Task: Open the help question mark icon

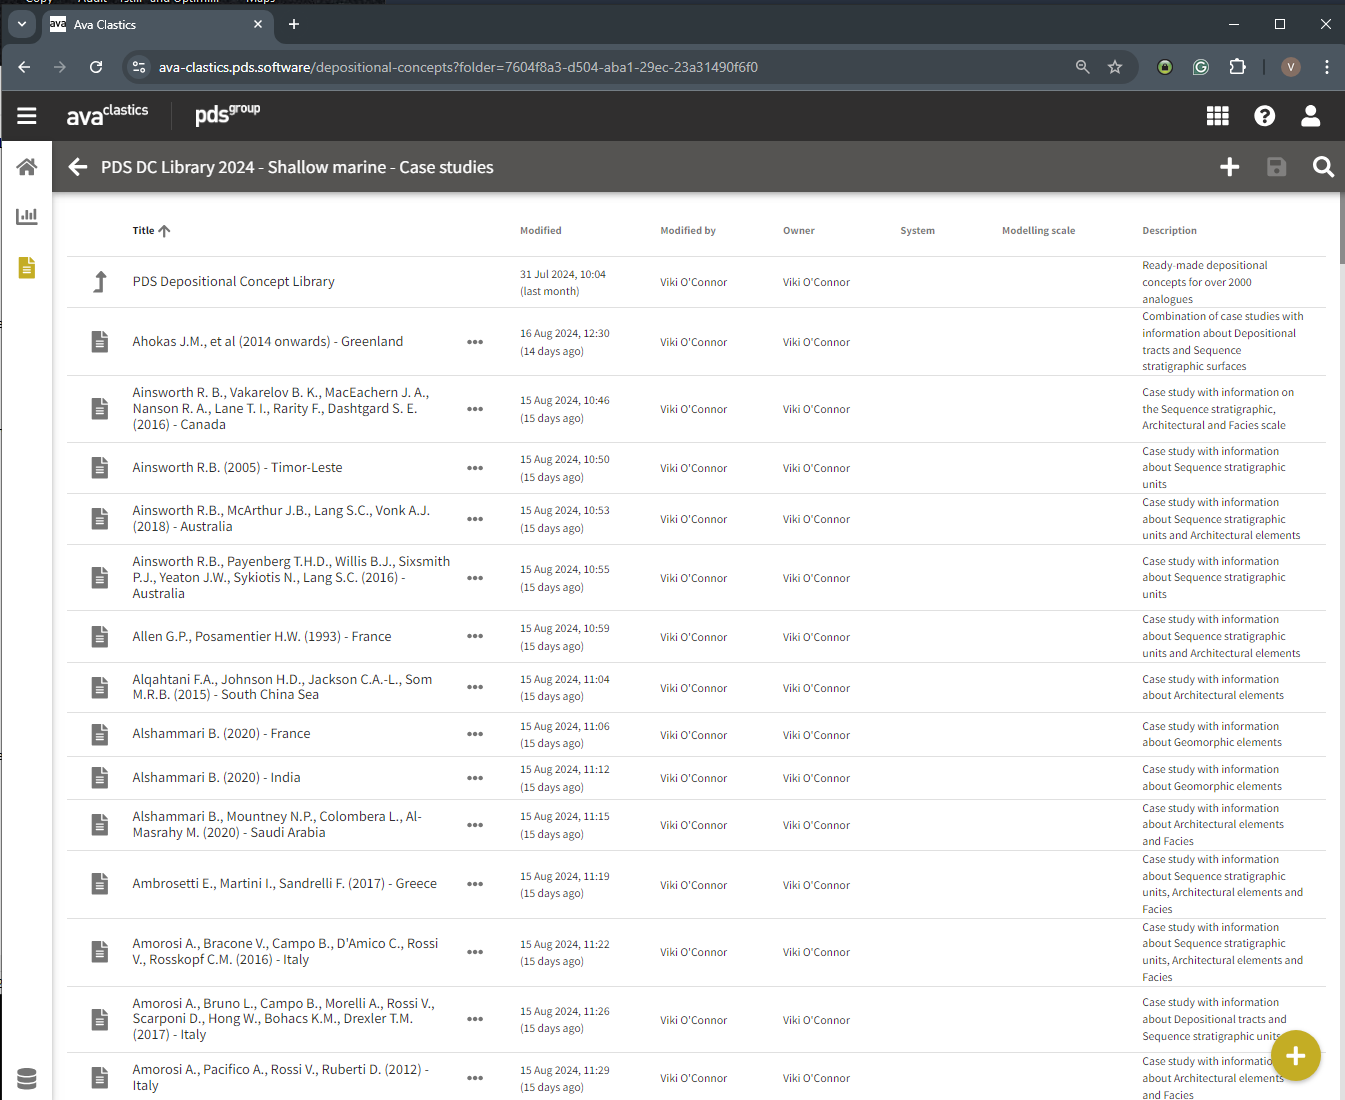Action: tap(1264, 116)
